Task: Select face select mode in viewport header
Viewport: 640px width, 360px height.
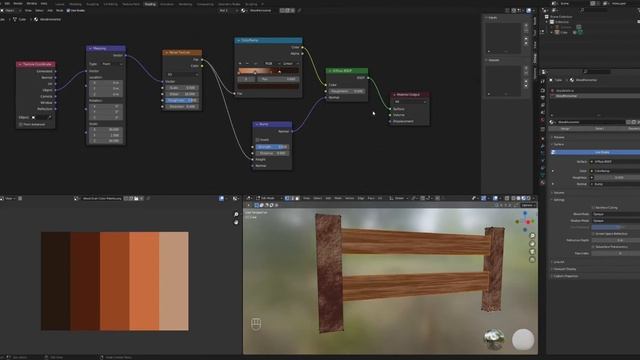Action: [x=297, y=198]
